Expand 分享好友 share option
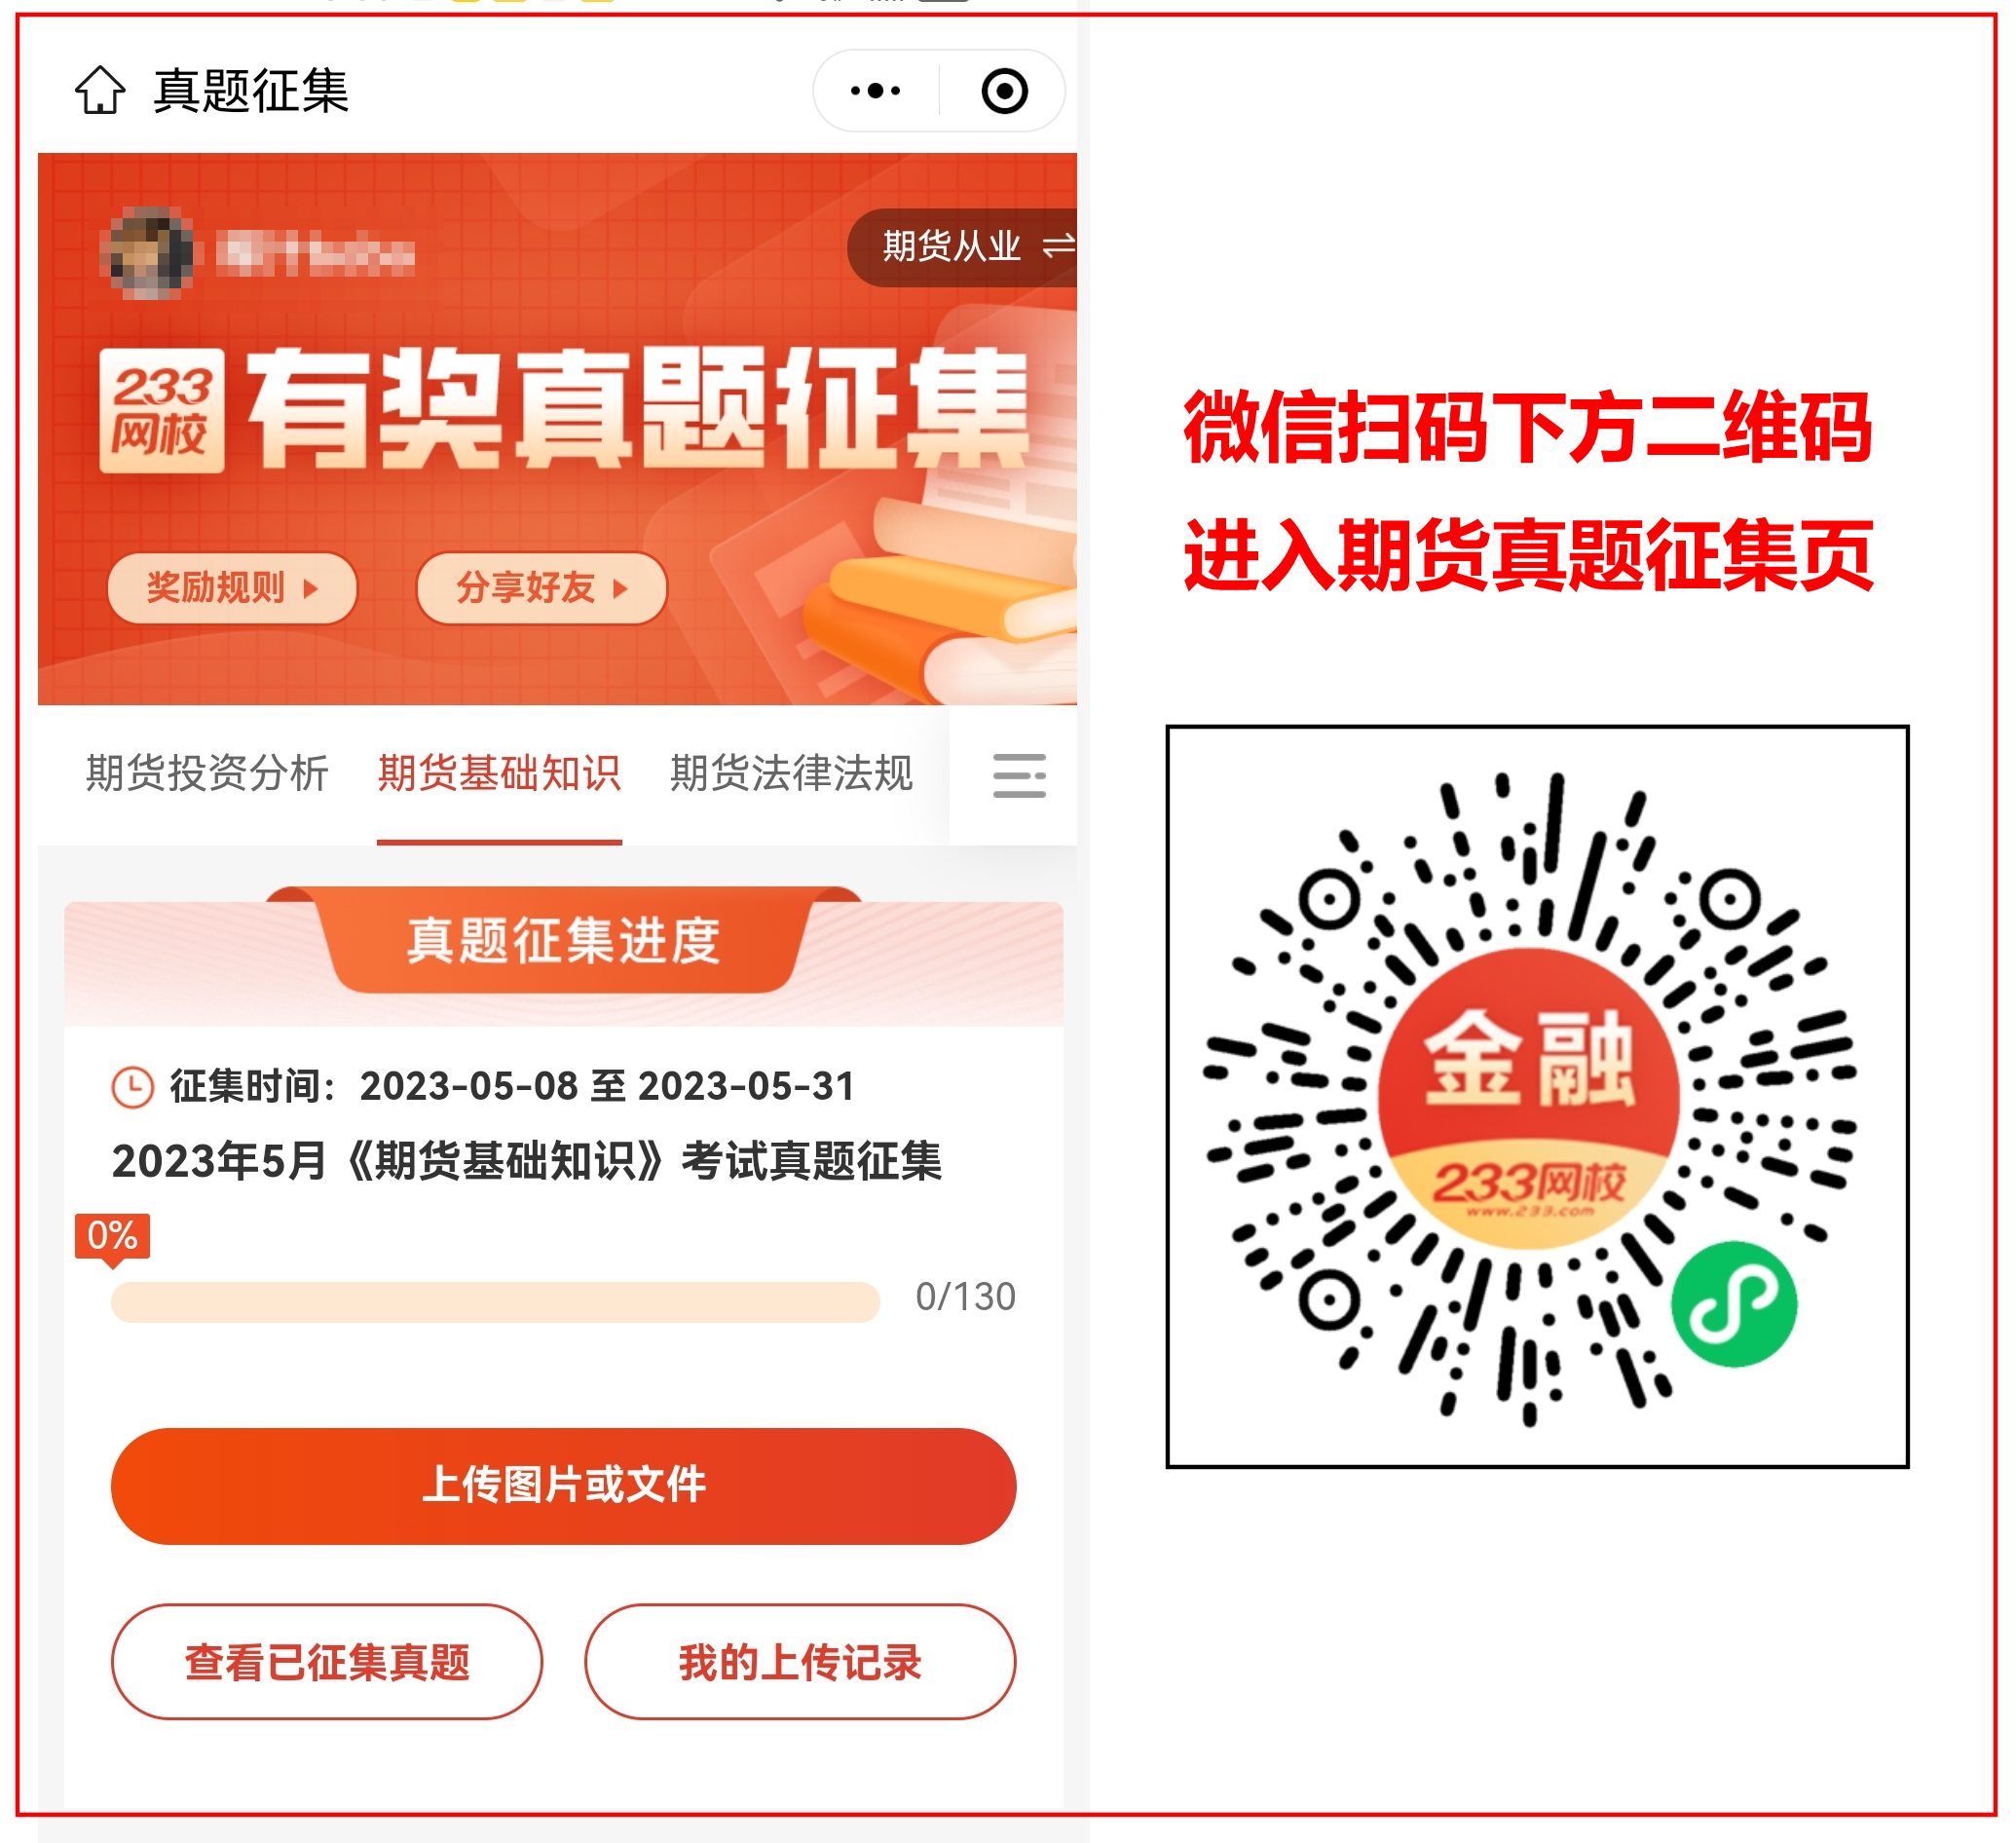The image size is (2016, 1843). pos(541,588)
